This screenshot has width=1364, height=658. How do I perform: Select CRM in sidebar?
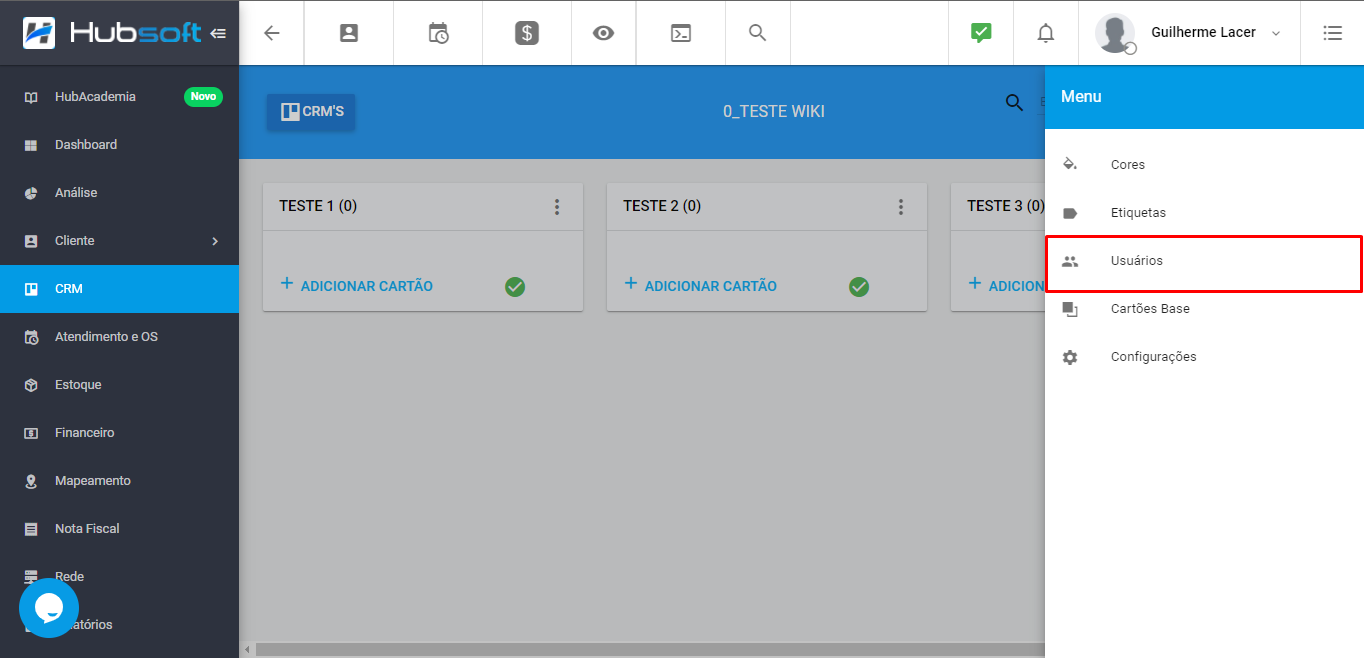pyautogui.click(x=119, y=289)
